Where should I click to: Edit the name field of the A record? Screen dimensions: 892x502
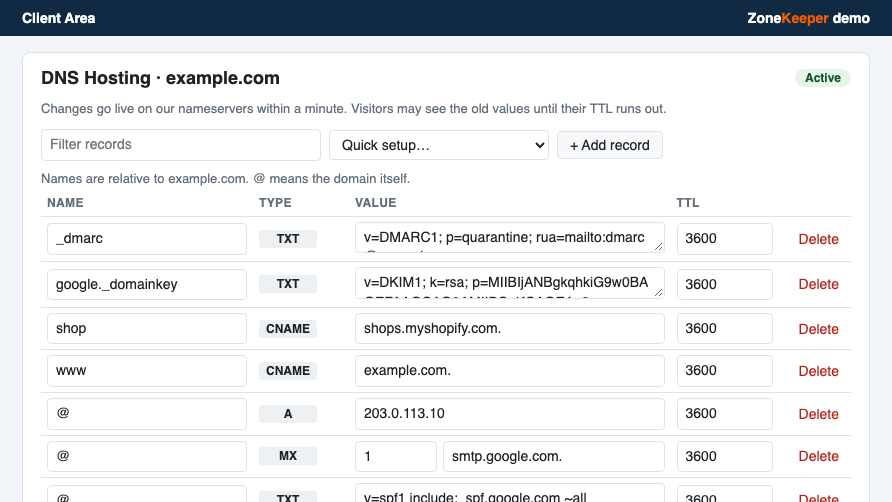[147, 414]
